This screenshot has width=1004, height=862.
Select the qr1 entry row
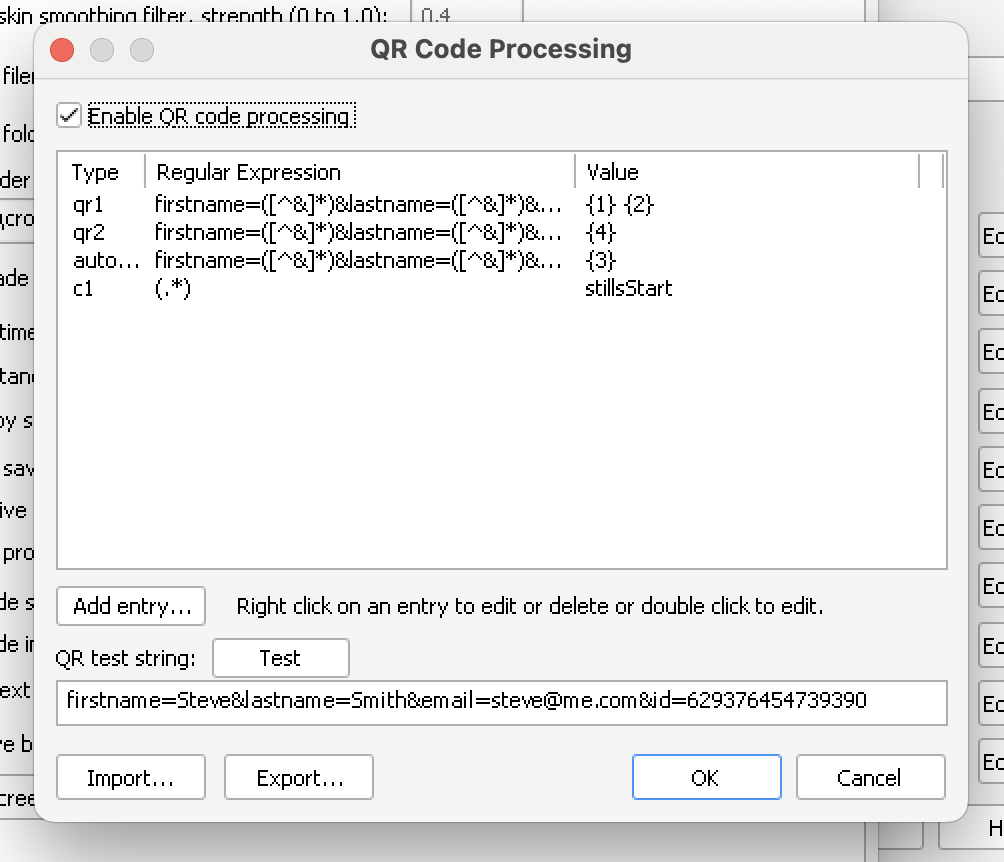(89, 205)
